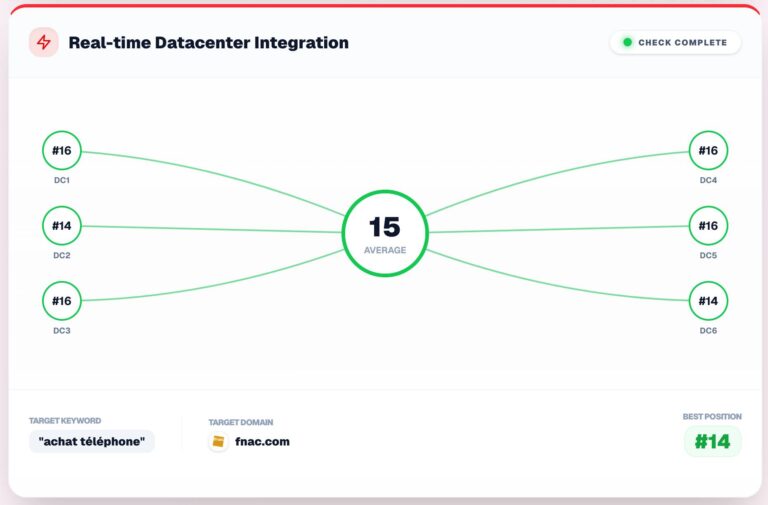Click the red lightning bolt icon
The image size is (768, 505).
(43, 43)
